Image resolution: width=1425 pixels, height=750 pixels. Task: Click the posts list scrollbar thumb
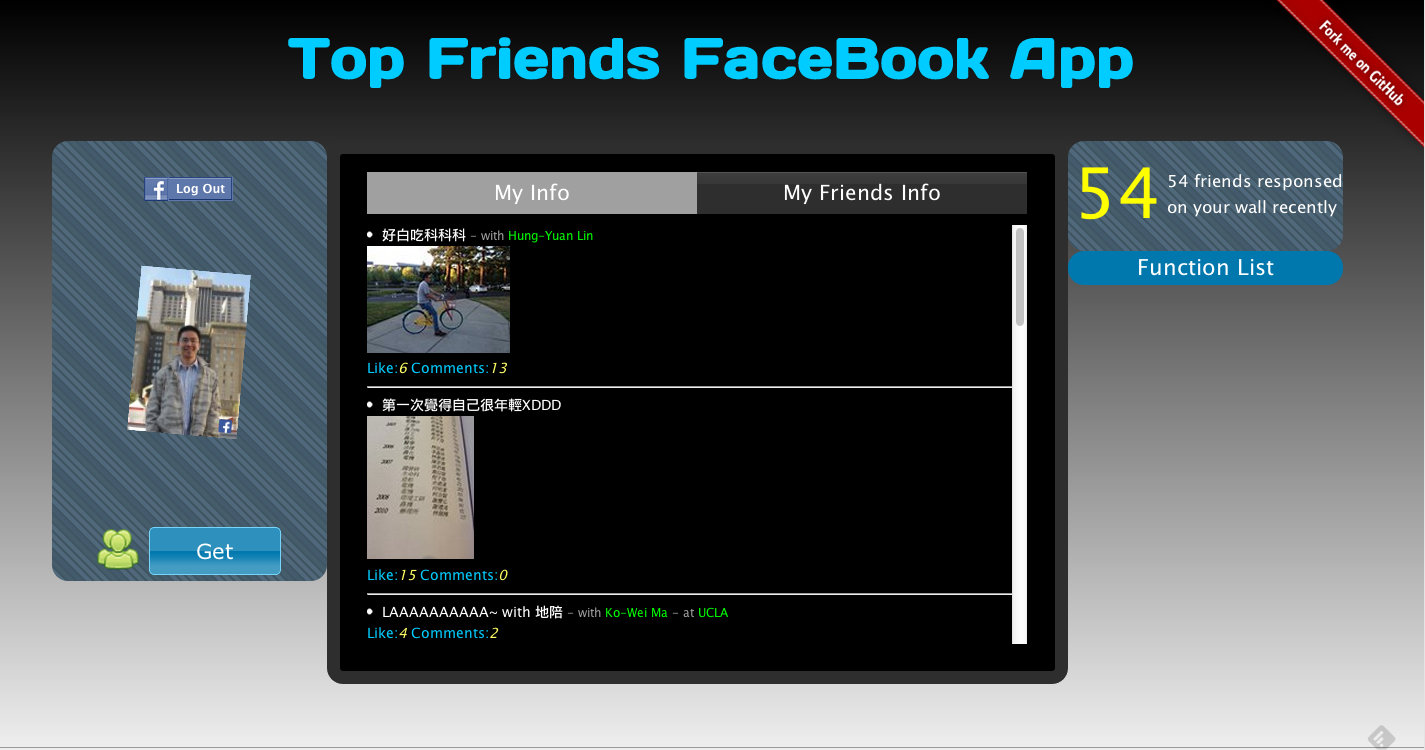(1020, 276)
